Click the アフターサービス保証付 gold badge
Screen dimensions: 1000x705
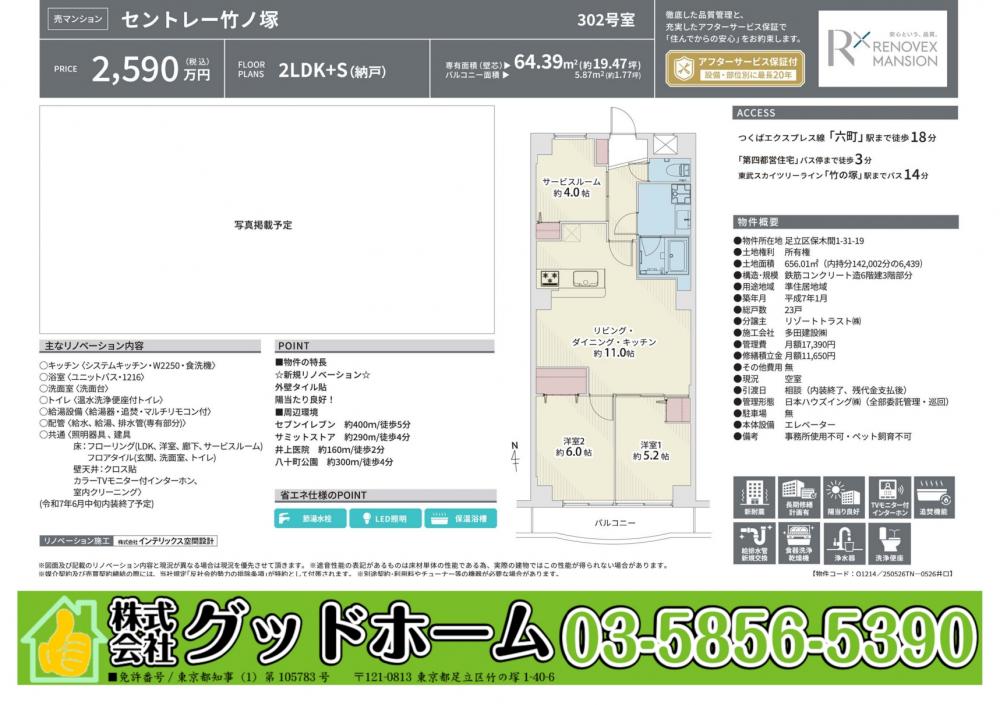pos(735,68)
